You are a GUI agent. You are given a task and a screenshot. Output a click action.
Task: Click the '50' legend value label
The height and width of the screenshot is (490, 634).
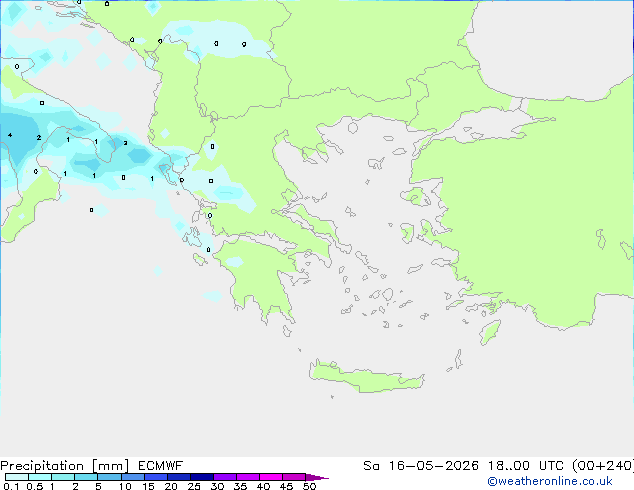click(309, 486)
